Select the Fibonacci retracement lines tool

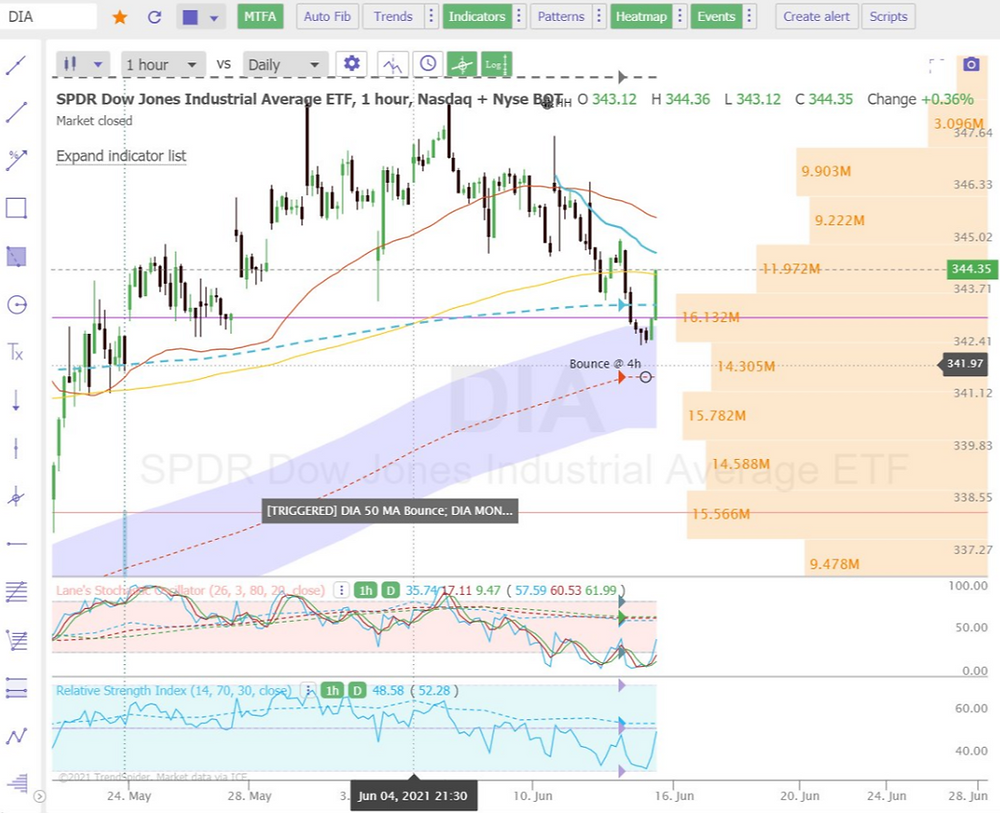point(17,592)
